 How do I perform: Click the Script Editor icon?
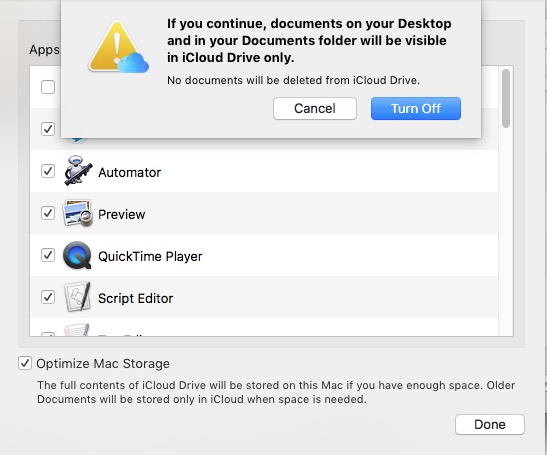coord(77,297)
